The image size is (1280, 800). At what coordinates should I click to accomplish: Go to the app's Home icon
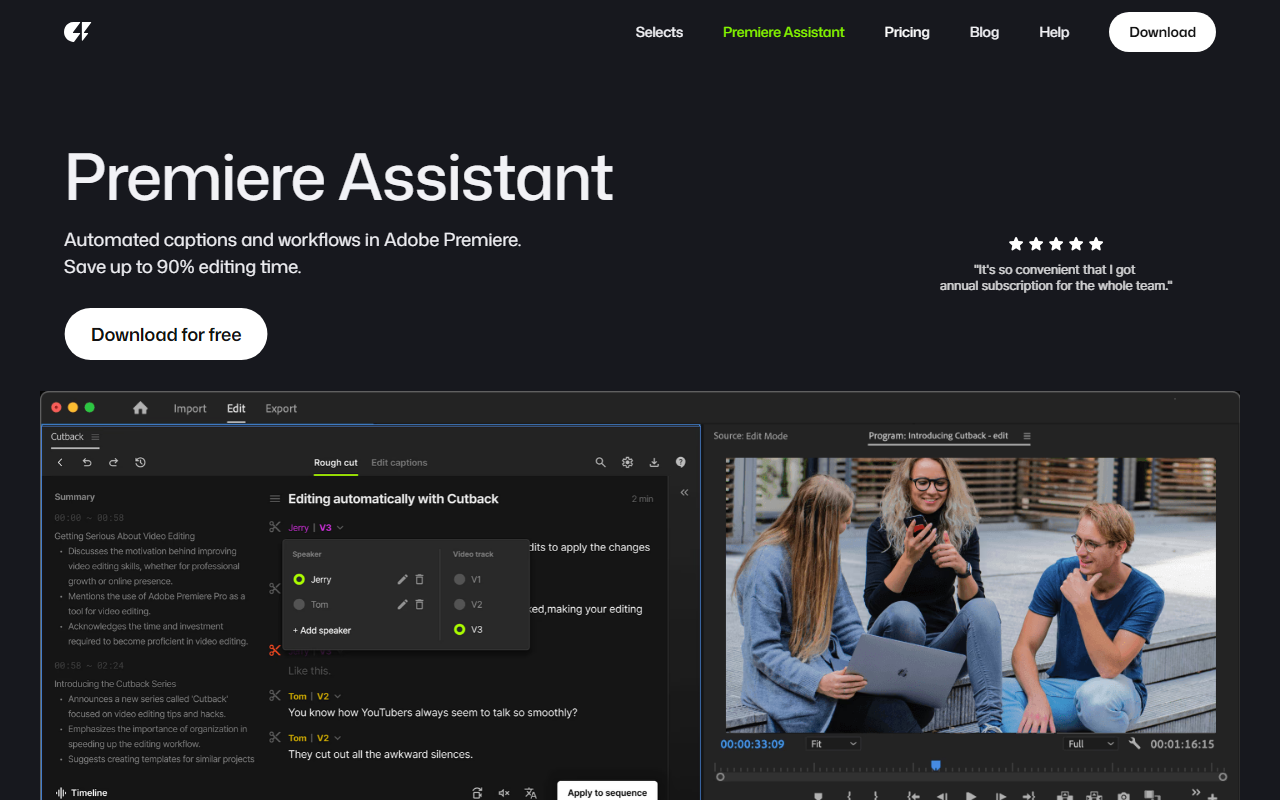[x=140, y=408]
